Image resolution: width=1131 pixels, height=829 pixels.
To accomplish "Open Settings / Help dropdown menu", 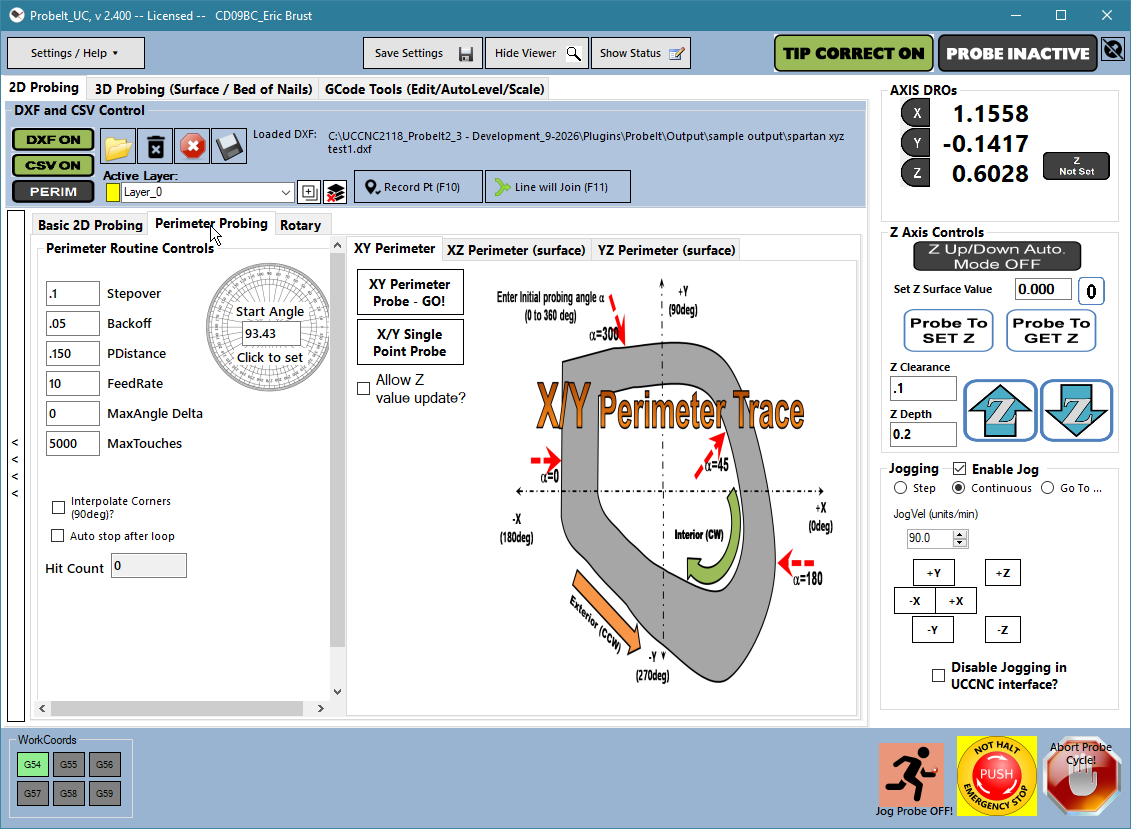I will coord(75,53).
